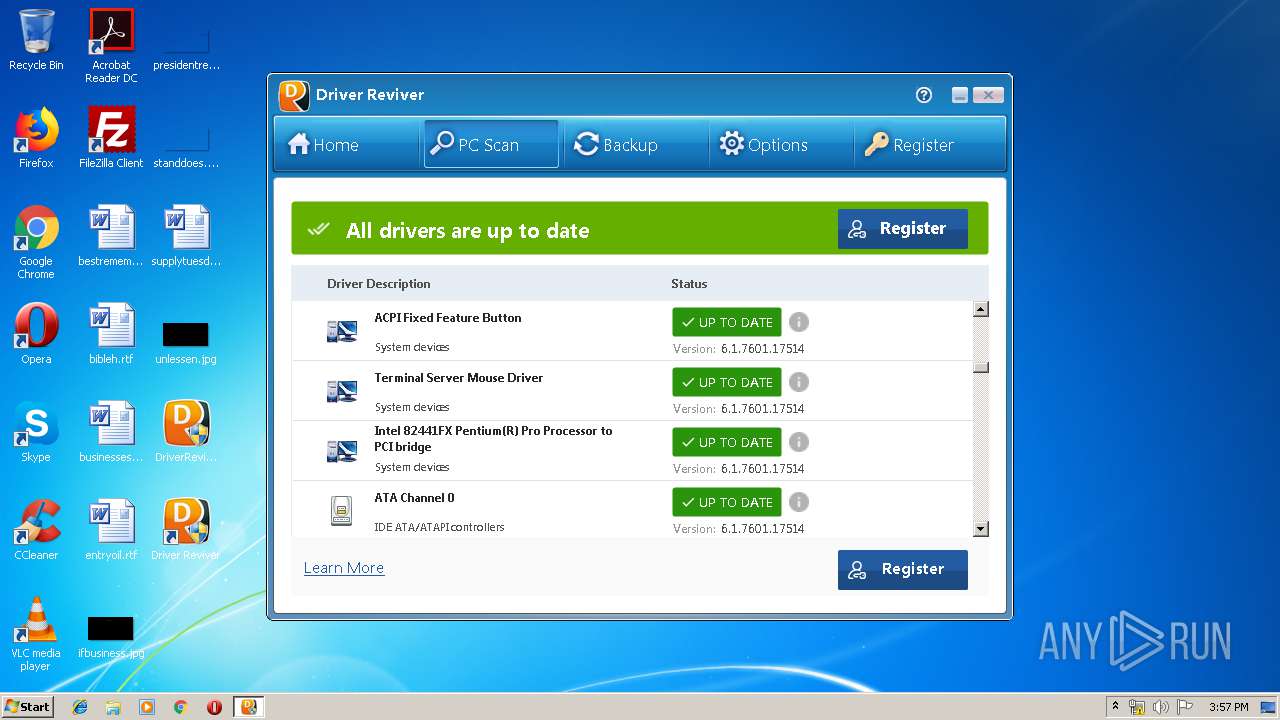
Task: Select entryoil.rtf desktop file
Action: (x=111, y=530)
